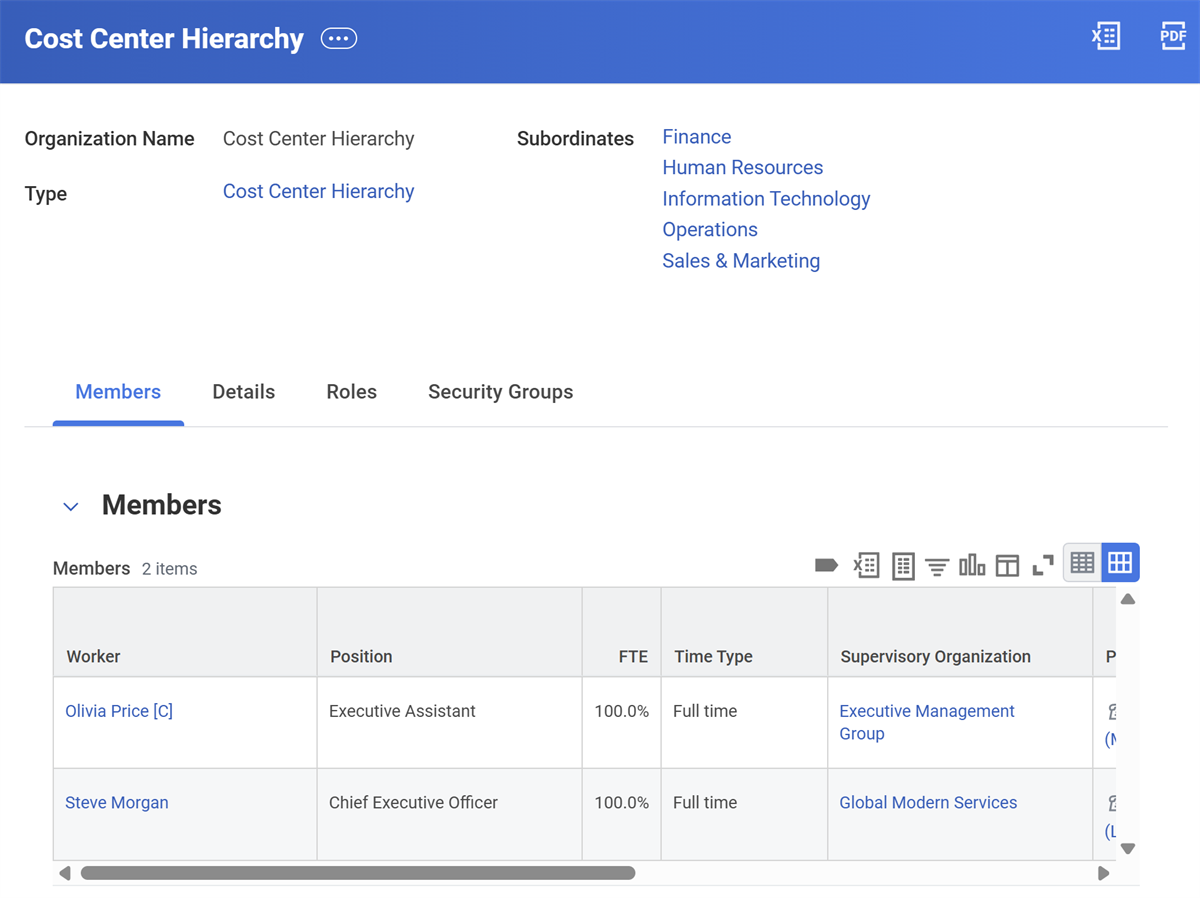Open the Finance subordinate link
The width and height of the screenshot is (1200, 898).
point(697,137)
